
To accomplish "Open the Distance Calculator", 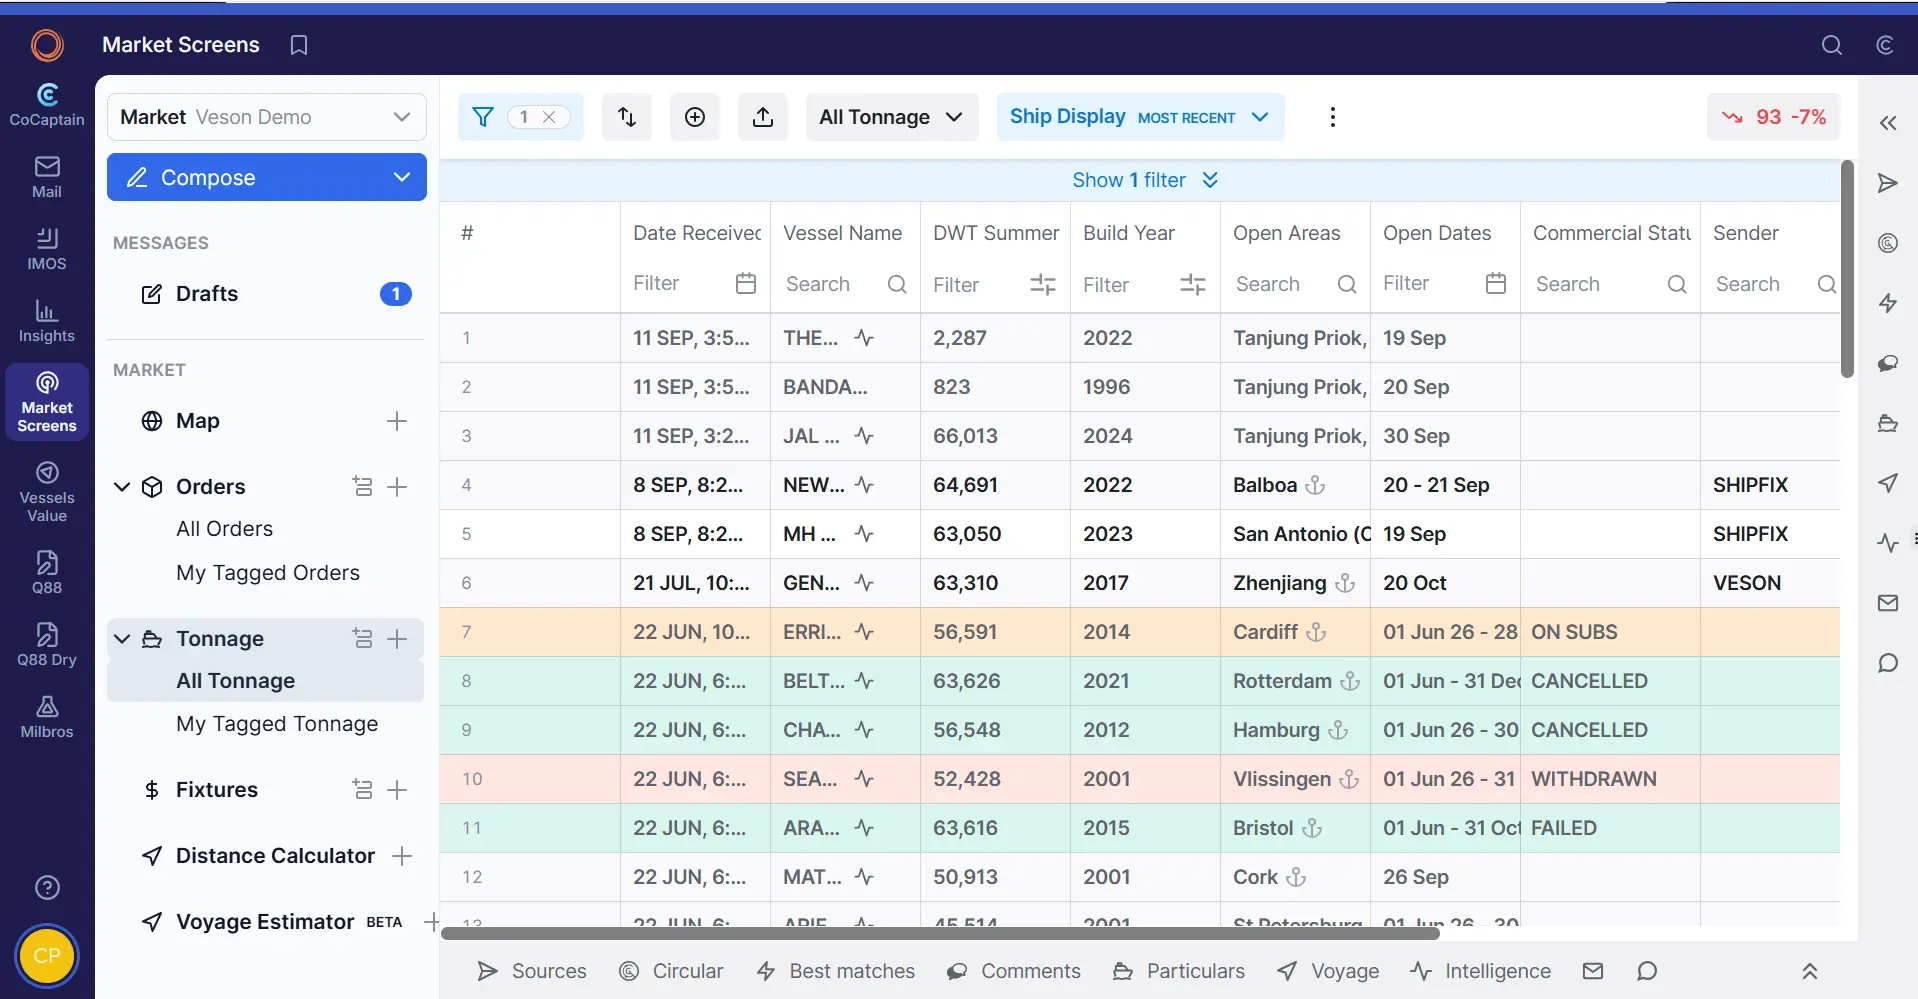I will (275, 856).
